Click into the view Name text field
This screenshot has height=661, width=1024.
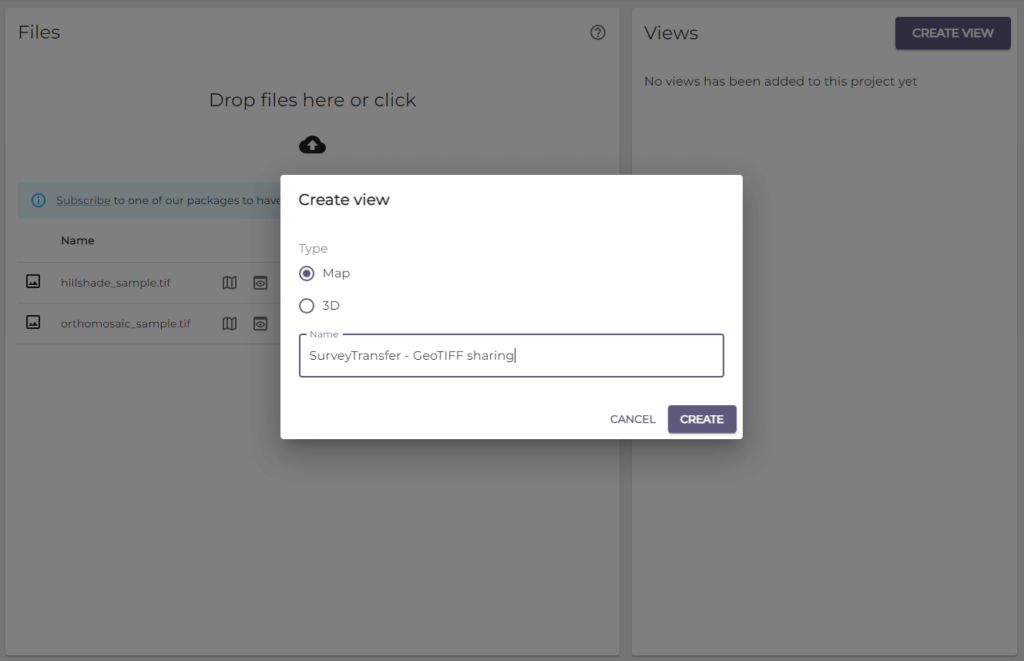(x=510, y=356)
